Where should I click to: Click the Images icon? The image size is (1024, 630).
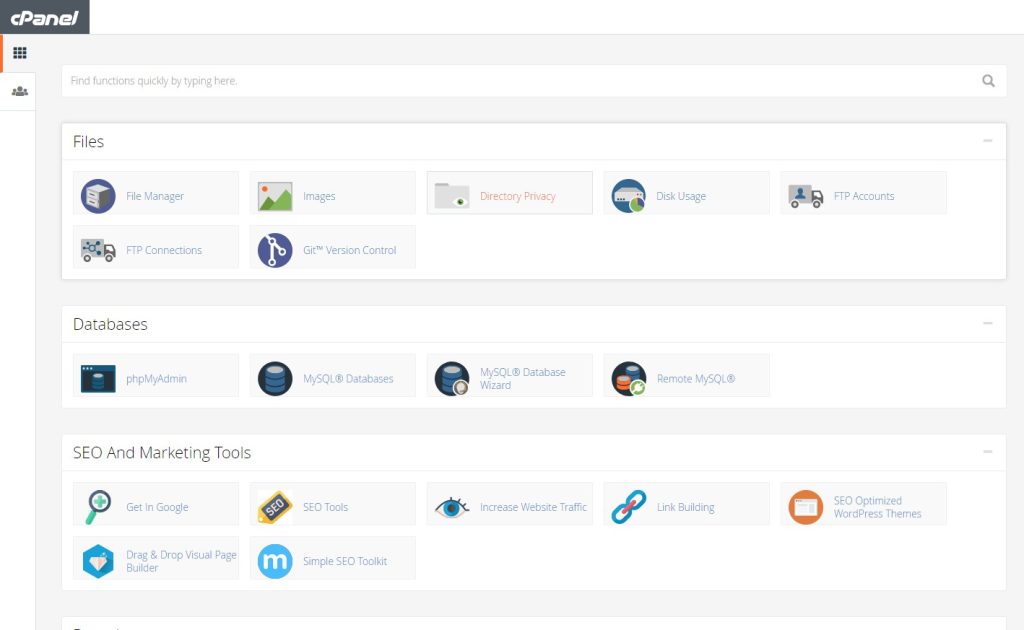275,196
